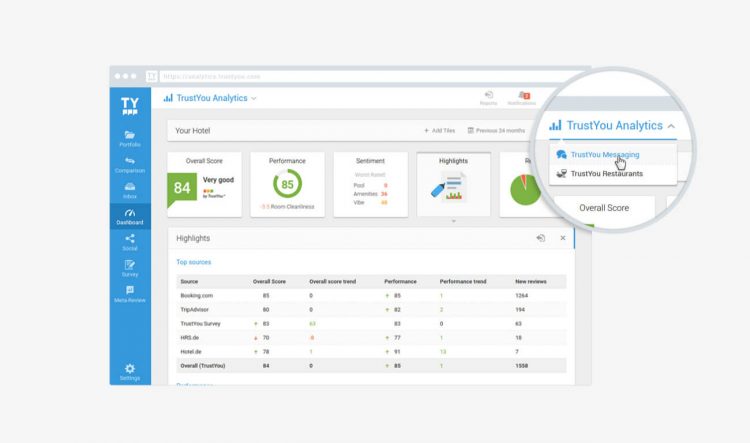Open the Inbox sidebar item
750x443 pixels.
(130, 191)
